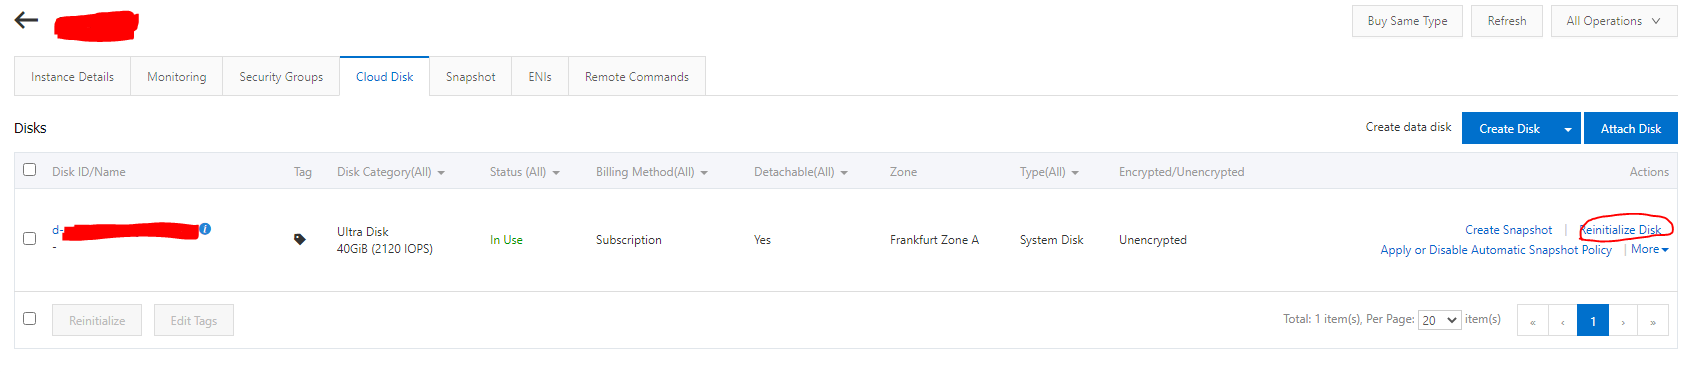Toggle the bottom checkbox next to Reinitialize
The image size is (1694, 372).
pyautogui.click(x=29, y=319)
